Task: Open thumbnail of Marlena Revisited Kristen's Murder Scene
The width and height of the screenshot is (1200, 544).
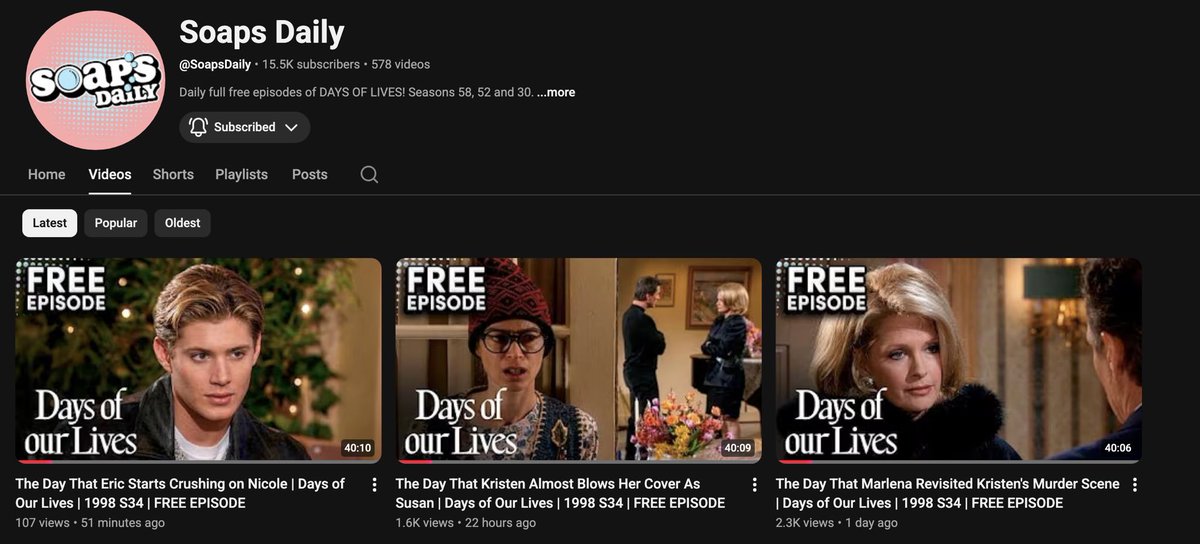Action: click(959, 361)
